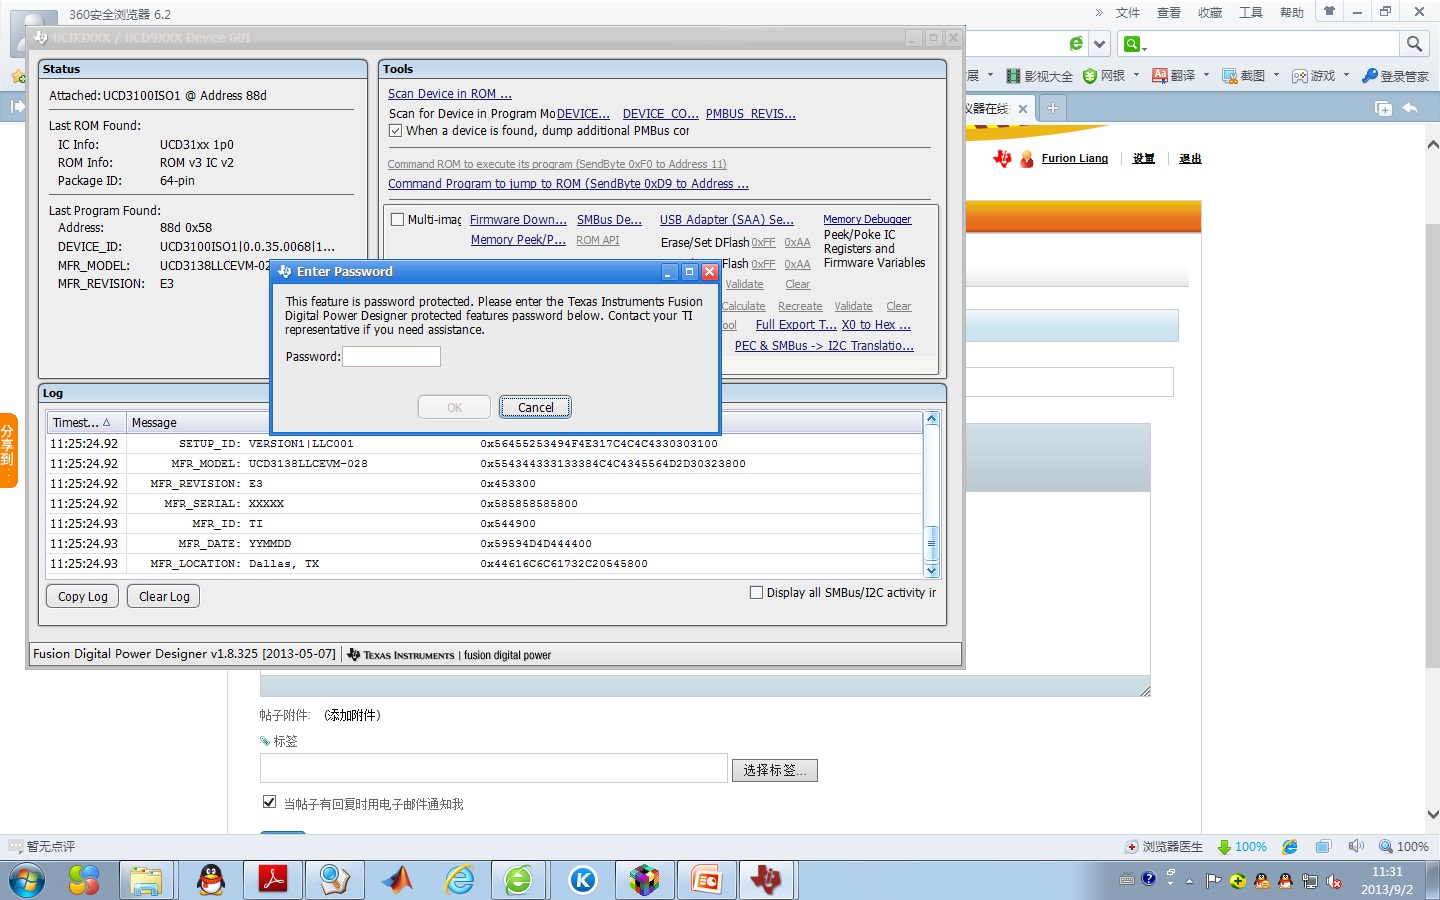The image size is (1440, 900).
Task: Click the 影视大全 film icon in toolbar
Action: pos(1013,76)
